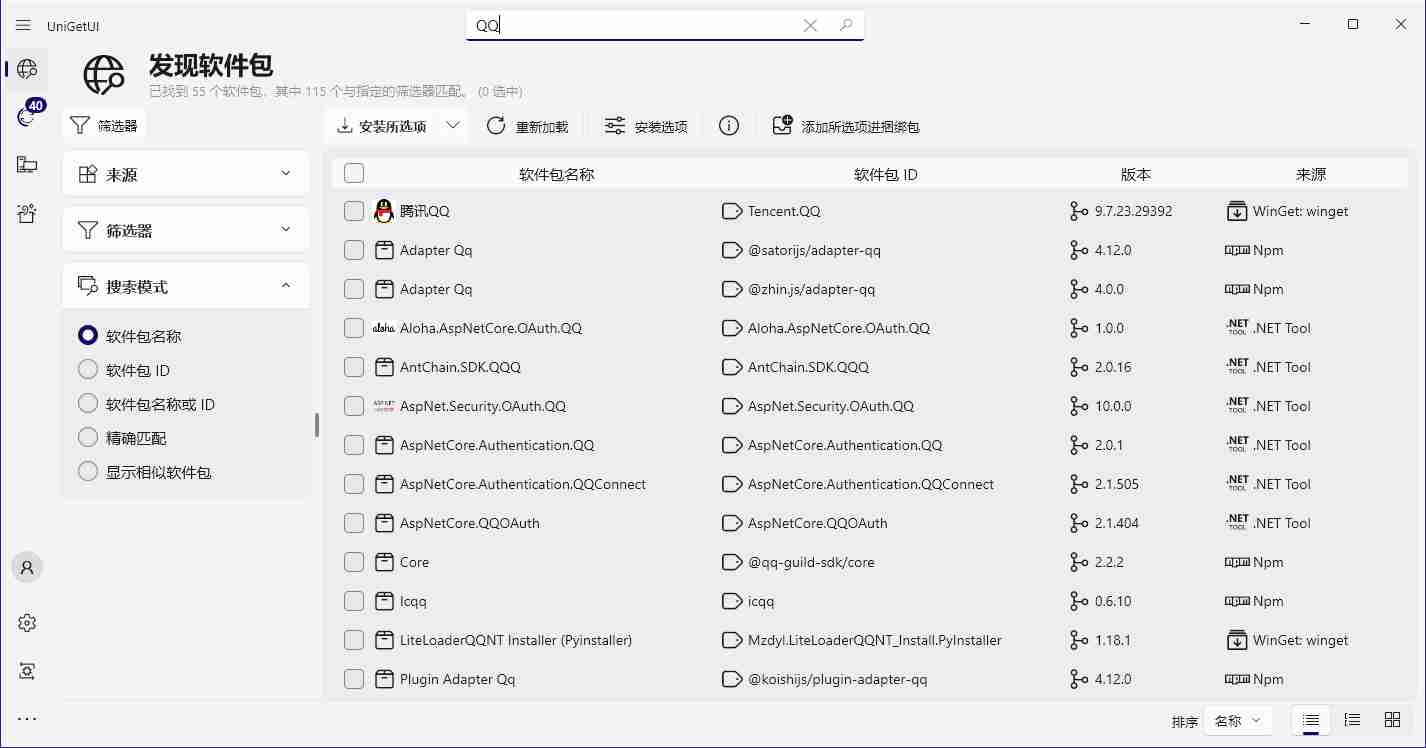Click the 腾讯QQ penguin icon
The height and width of the screenshot is (748, 1426).
384,211
